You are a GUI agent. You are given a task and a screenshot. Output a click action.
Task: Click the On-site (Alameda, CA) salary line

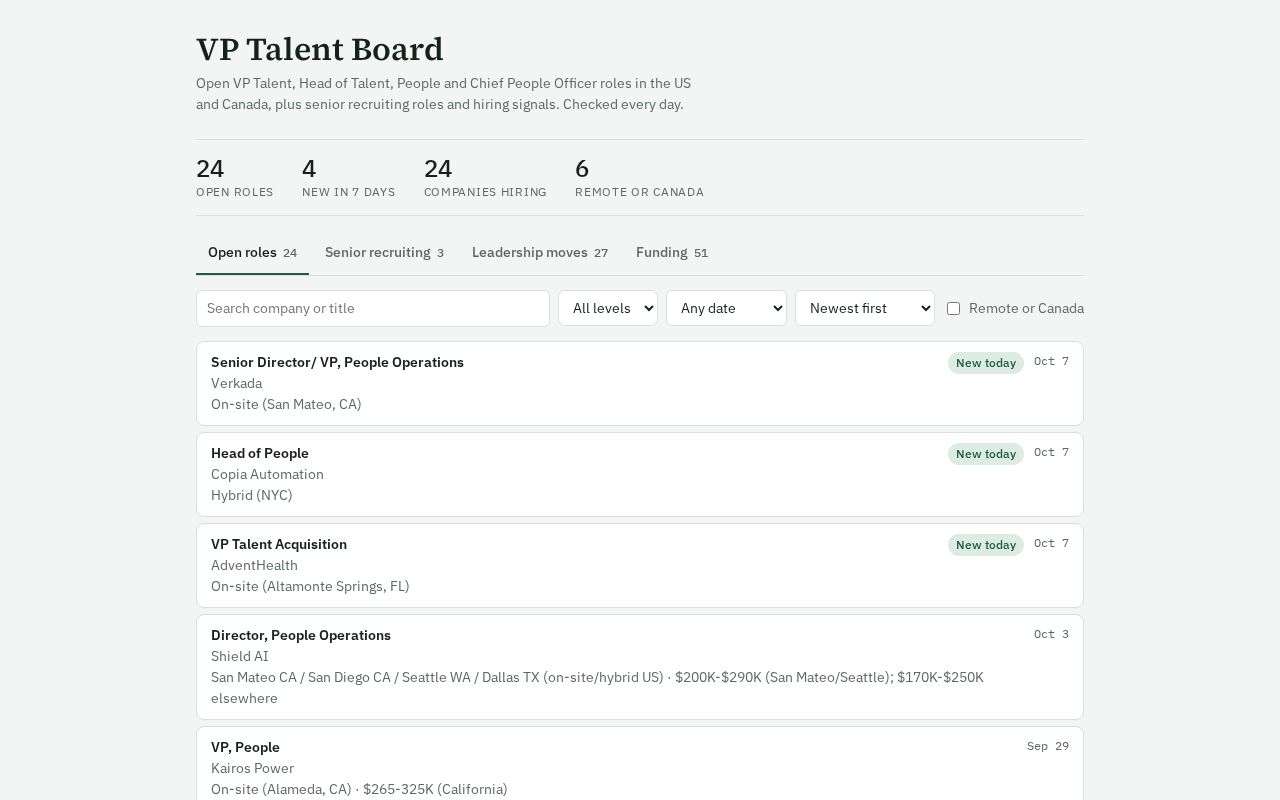pyautogui.click(x=359, y=789)
